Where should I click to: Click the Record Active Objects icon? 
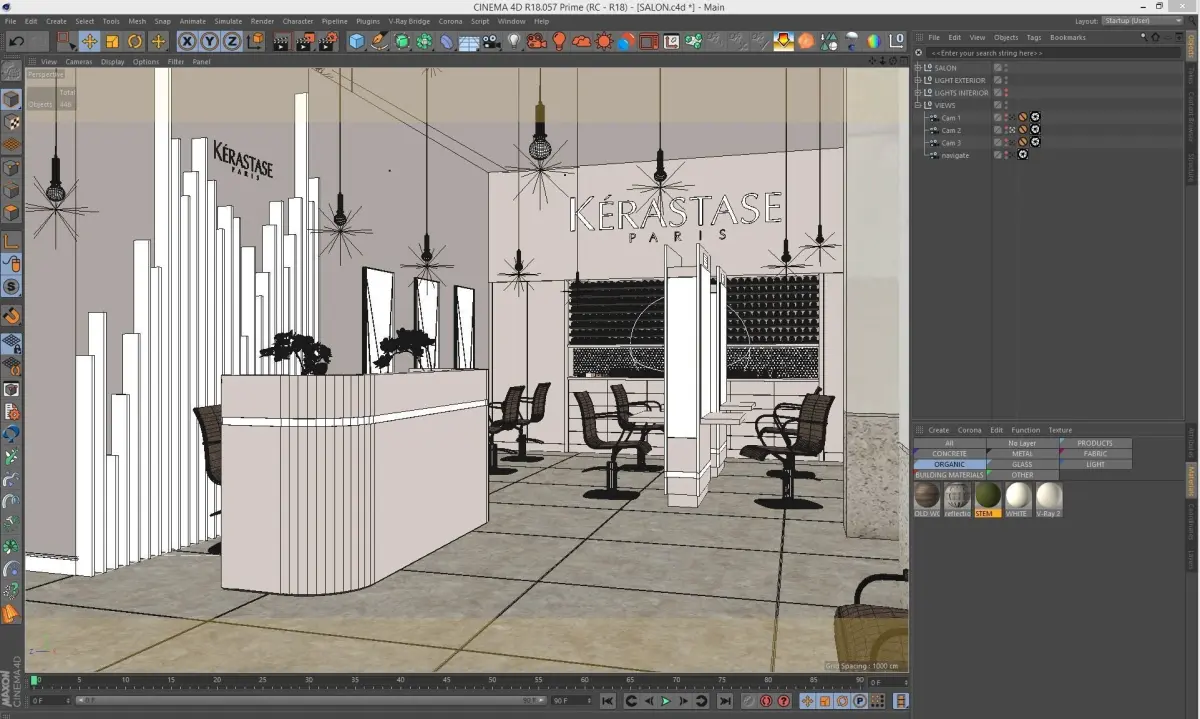click(748, 701)
